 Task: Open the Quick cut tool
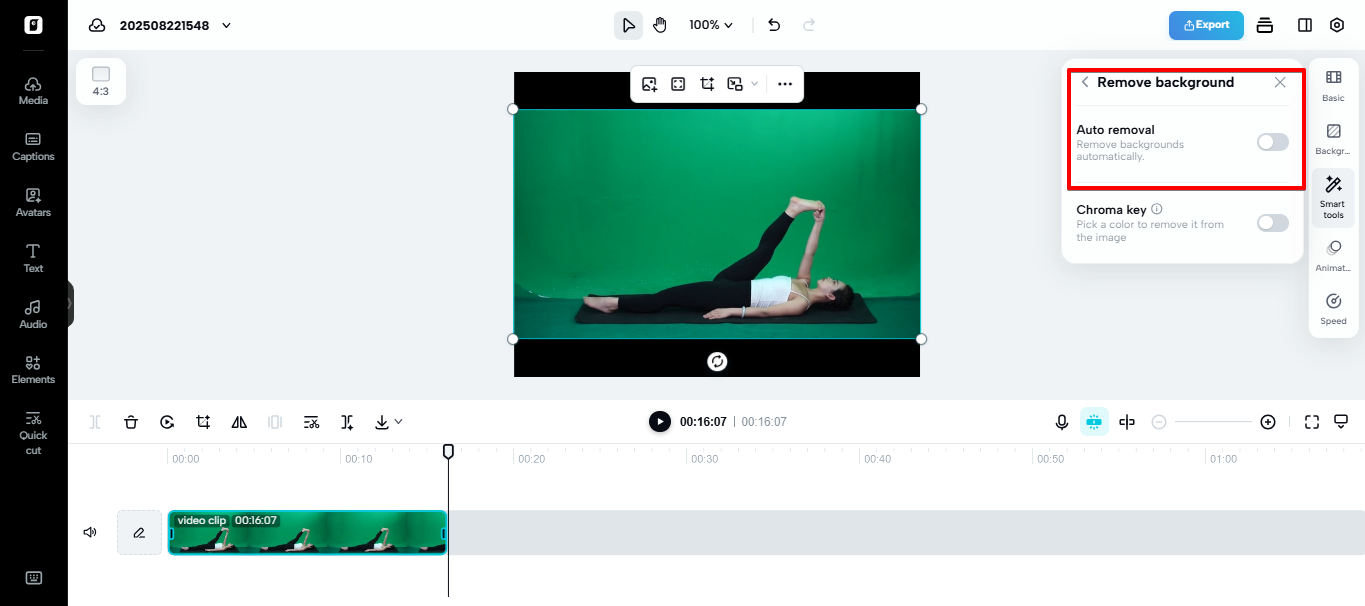[x=33, y=432]
